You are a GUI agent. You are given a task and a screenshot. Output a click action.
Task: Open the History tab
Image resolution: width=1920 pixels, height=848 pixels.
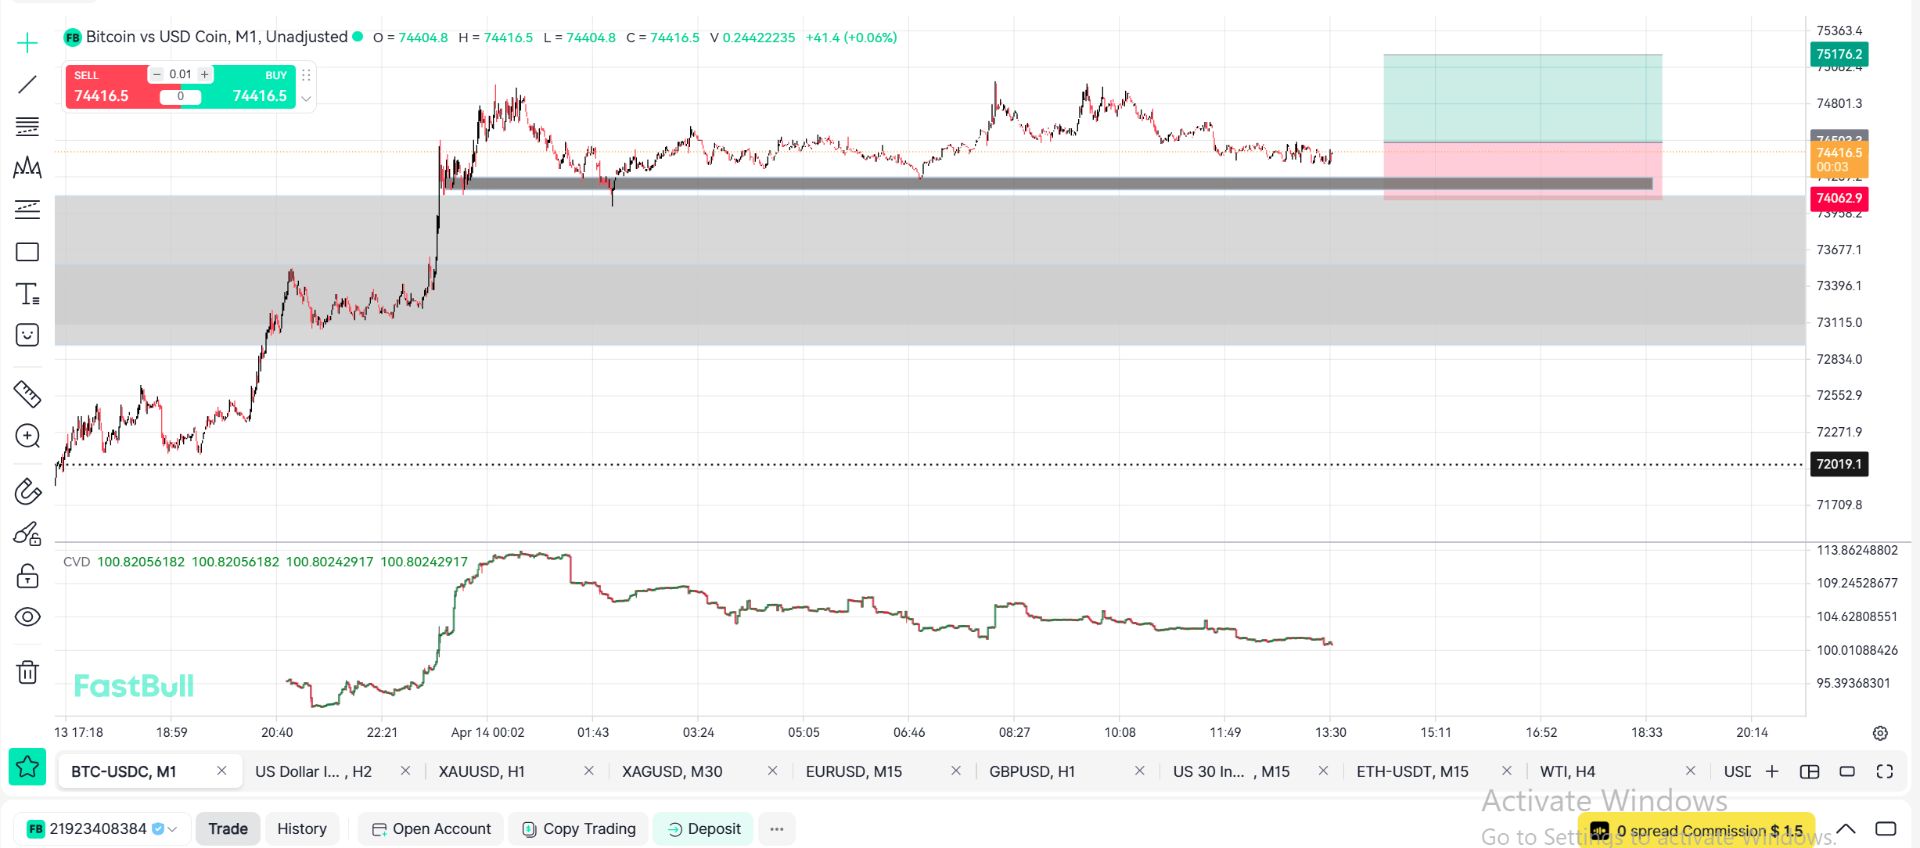(301, 829)
